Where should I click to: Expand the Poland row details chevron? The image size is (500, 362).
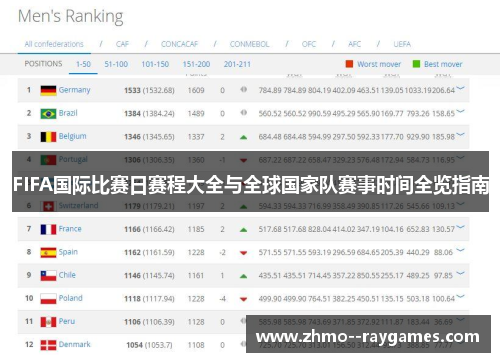pyautogui.click(x=460, y=297)
